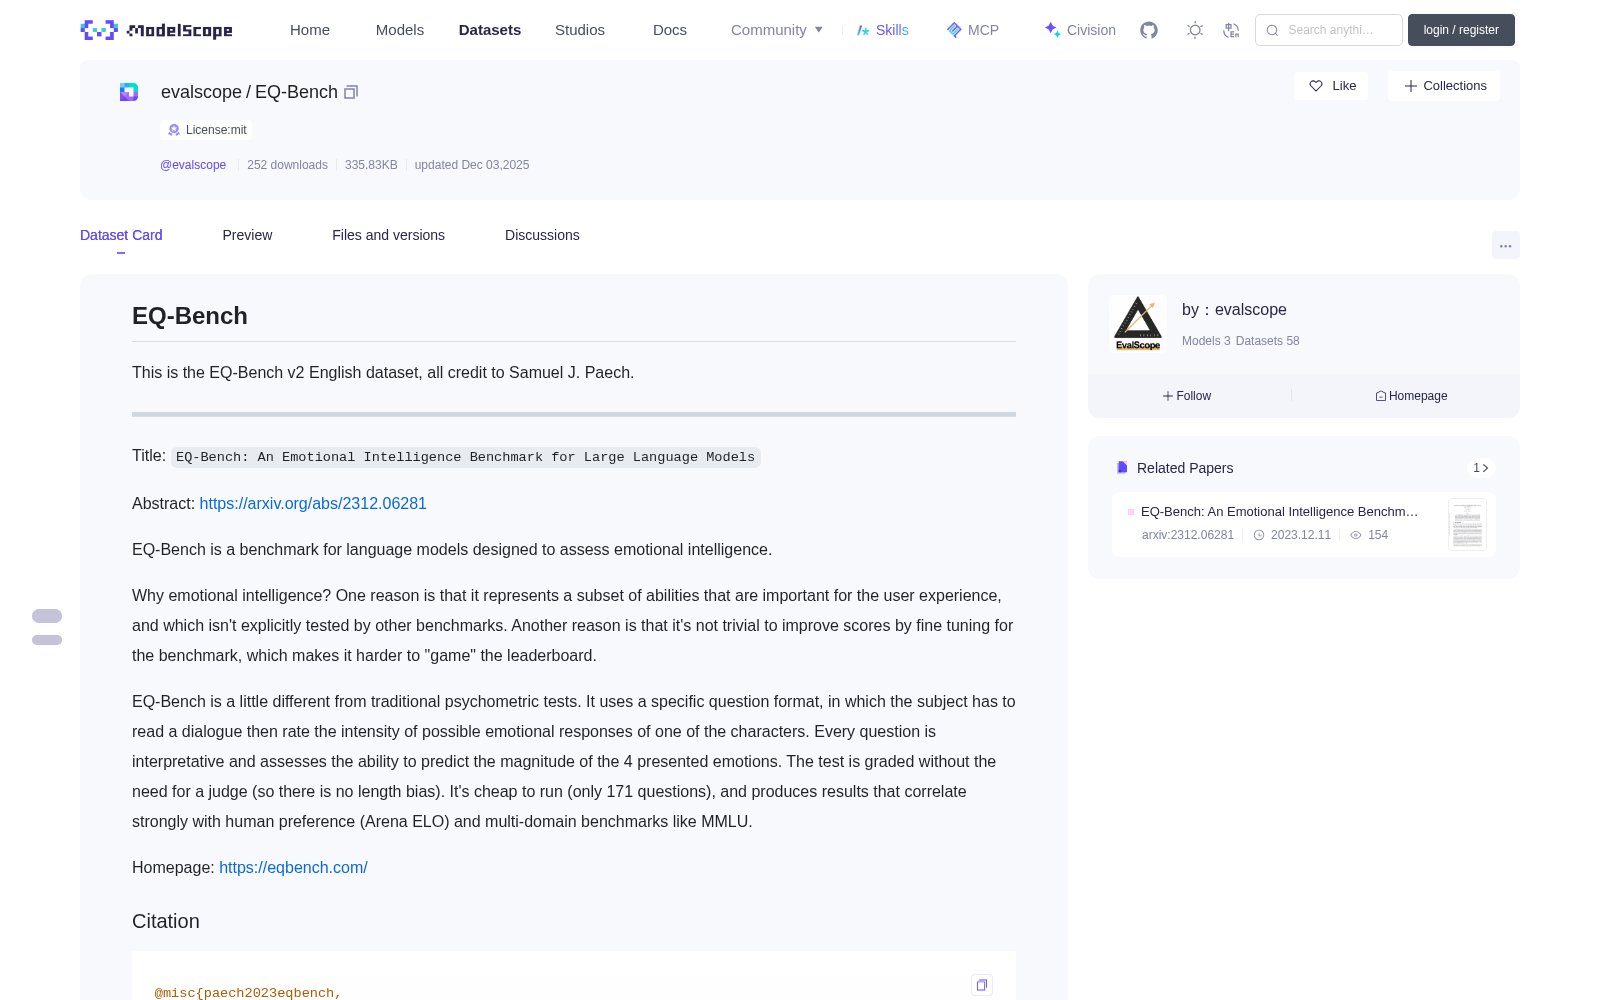Open the @evalscope profile link

tap(193, 165)
